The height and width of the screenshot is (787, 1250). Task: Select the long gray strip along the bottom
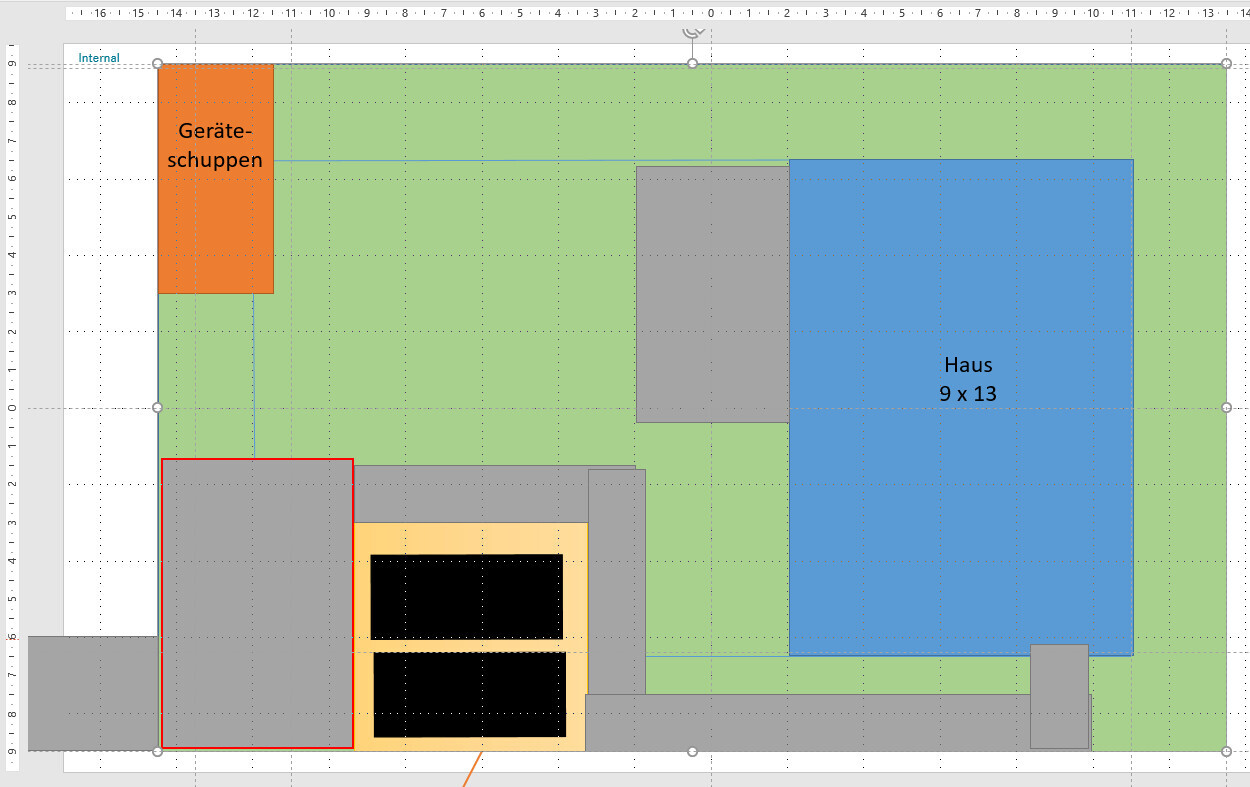point(800,723)
